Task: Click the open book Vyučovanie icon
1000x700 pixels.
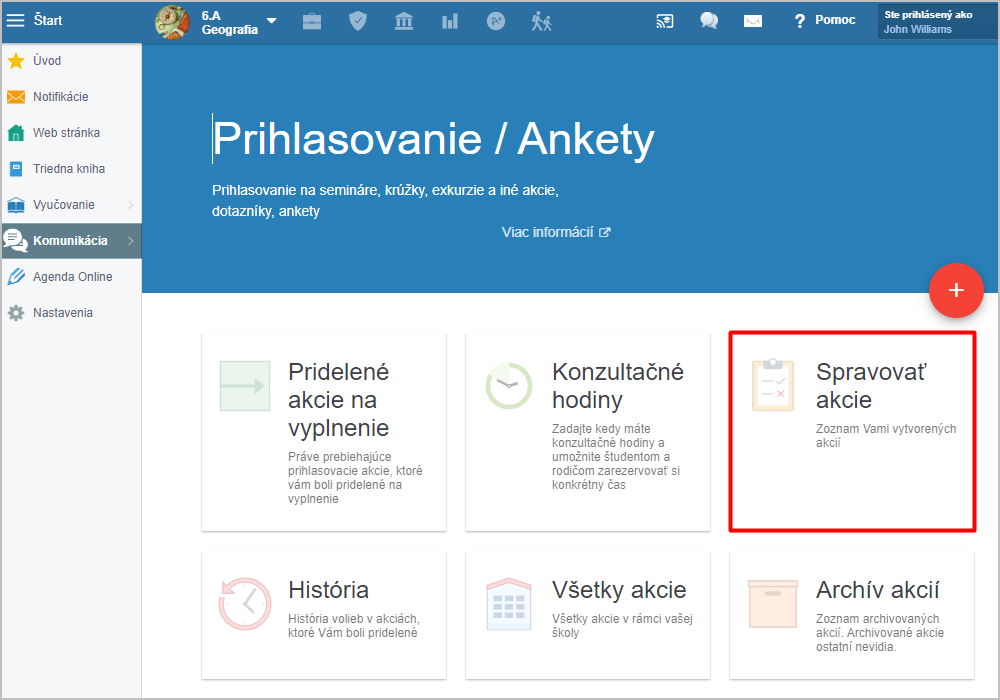Action: (16, 205)
